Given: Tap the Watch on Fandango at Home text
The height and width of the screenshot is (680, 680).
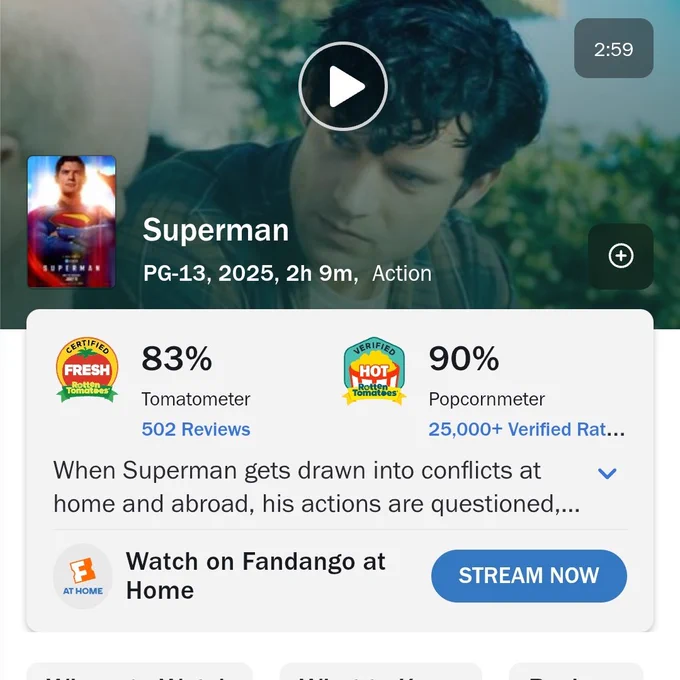Looking at the screenshot, I should (255, 576).
